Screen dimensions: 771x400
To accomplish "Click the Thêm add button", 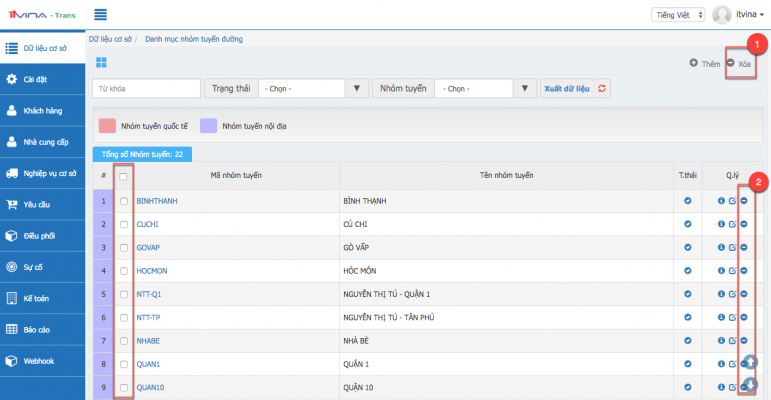I will tap(705, 63).
